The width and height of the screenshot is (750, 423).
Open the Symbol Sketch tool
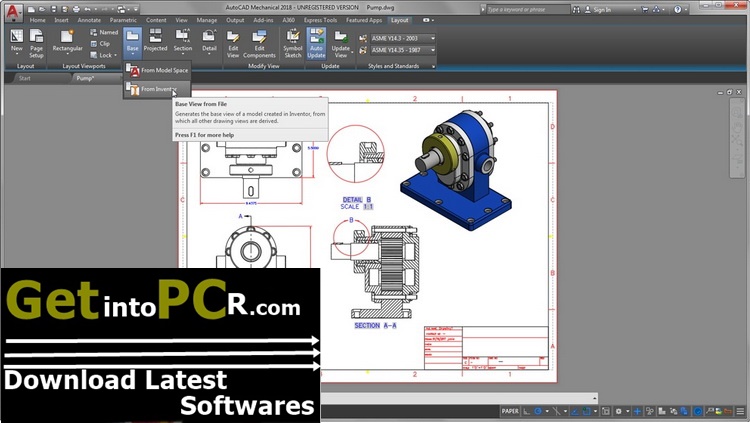pos(293,44)
